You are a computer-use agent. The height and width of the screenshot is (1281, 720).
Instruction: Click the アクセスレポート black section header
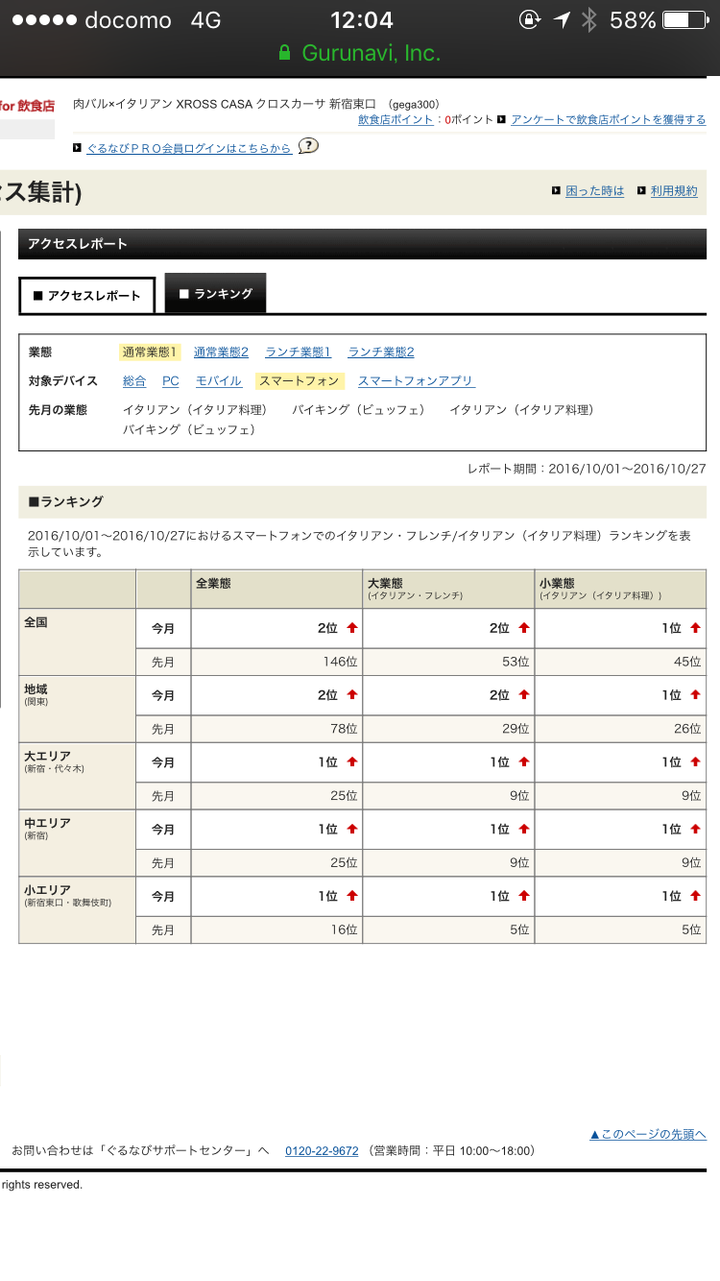click(362, 244)
